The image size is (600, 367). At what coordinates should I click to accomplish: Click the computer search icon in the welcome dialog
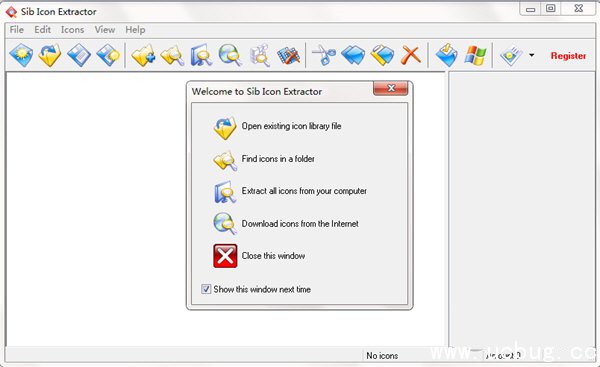coord(225,192)
